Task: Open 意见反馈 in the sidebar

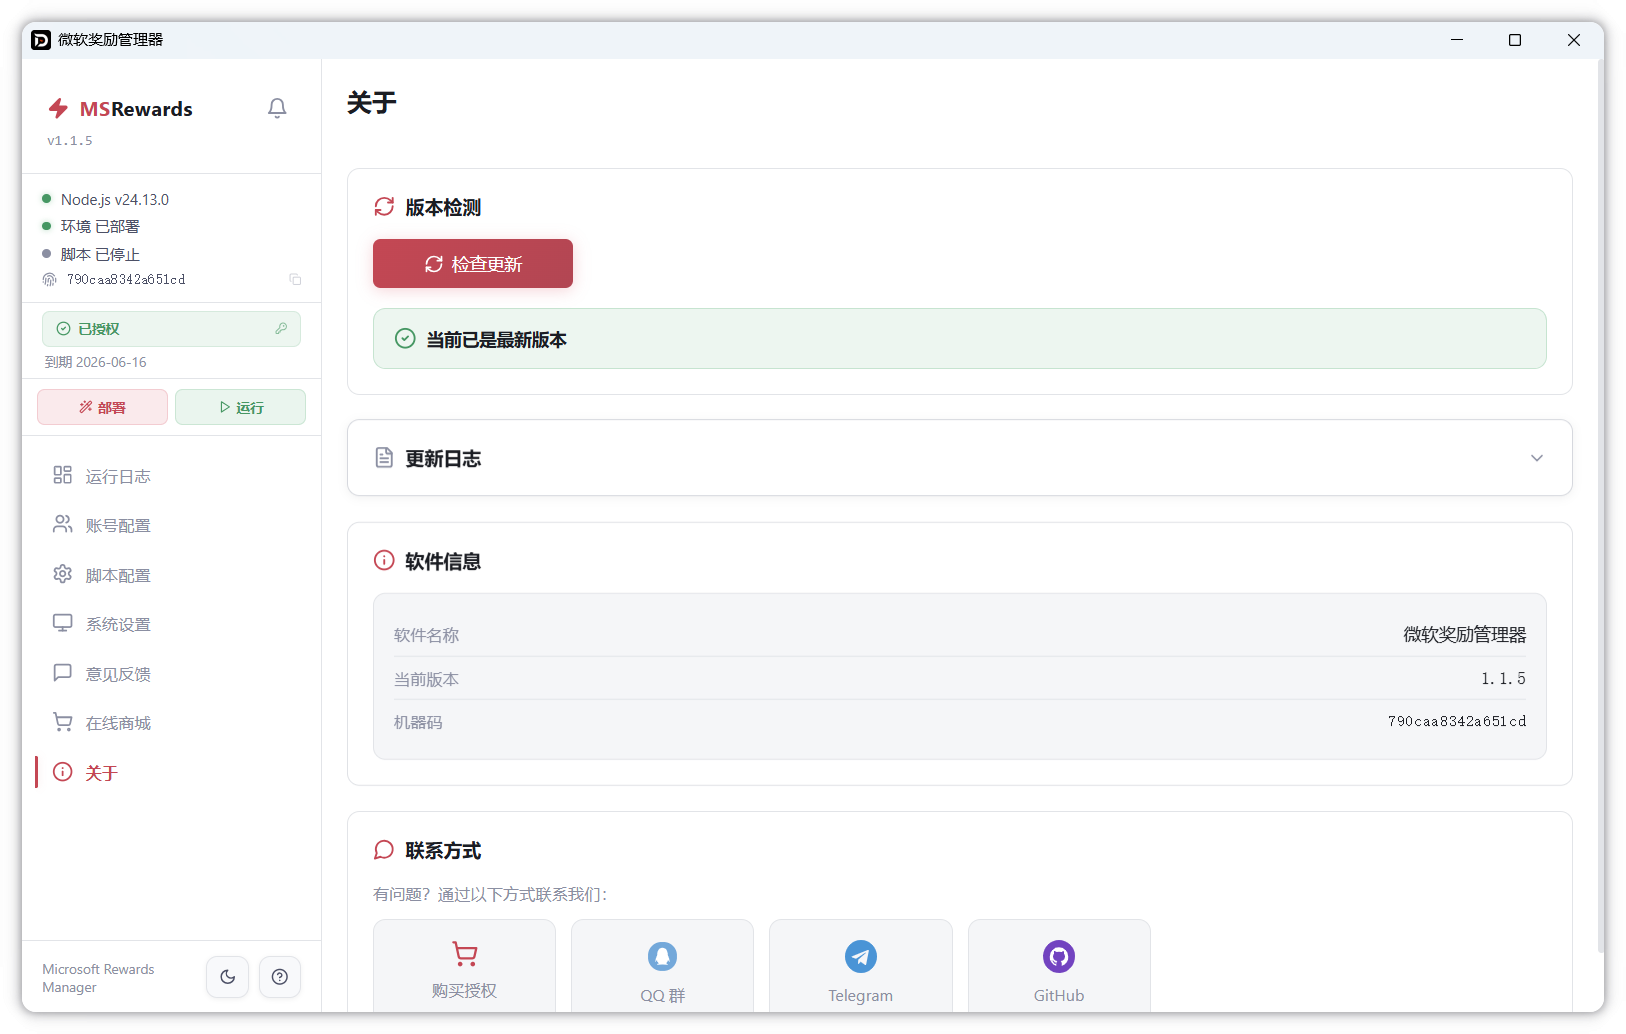Action: coord(172,674)
